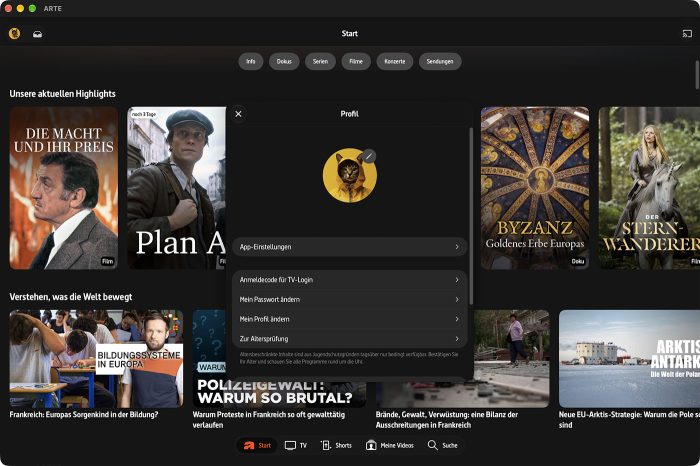
Task: Click the Verstehen, was die Welt bewegt heading
Action: coord(71,297)
